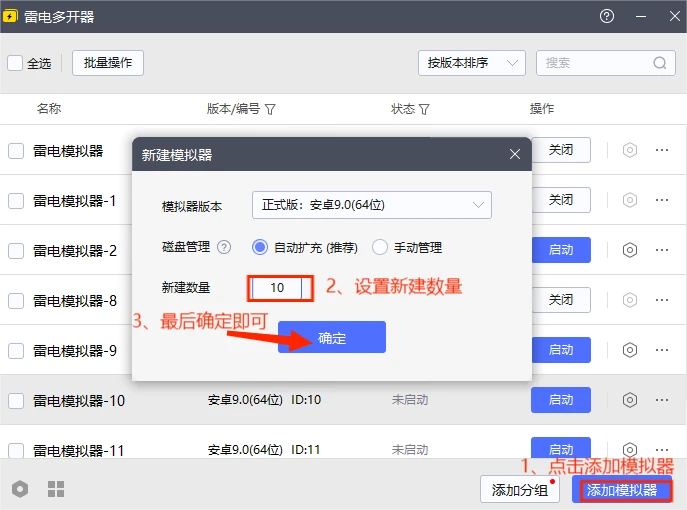Open the version/ID column filter funnel
This screenshot has width=687, height=510.
[270, 109]
